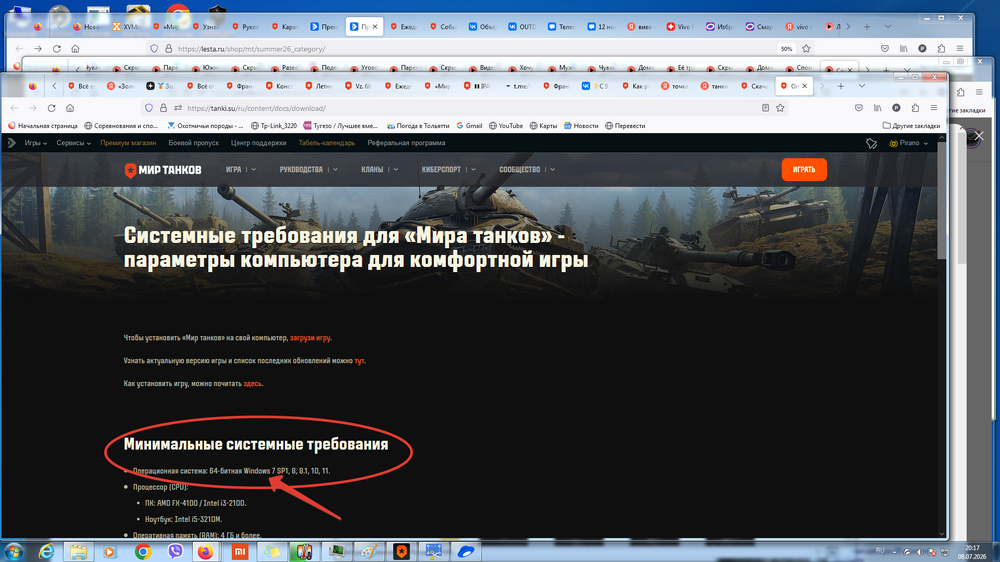Open new tab in front Firefox window
The image size is (1000, 562).
(x=841, y=85)
